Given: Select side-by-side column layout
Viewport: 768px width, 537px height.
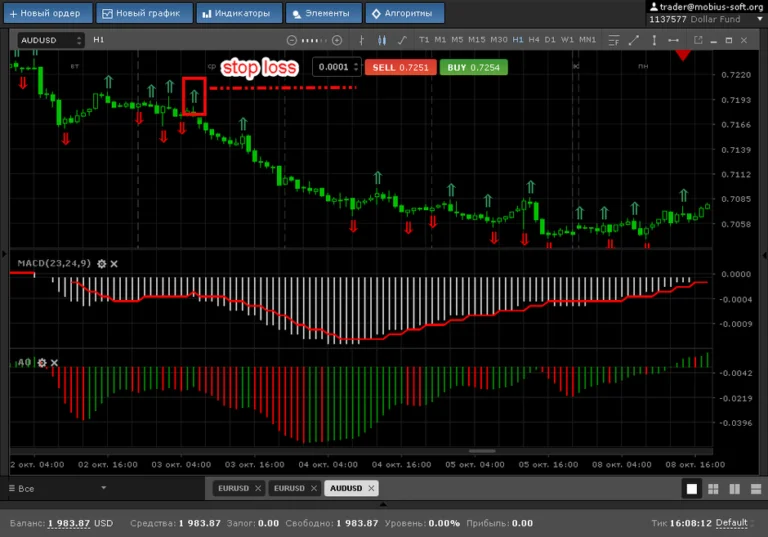Looking at the screenshot, I should click(x=735, y=489).
